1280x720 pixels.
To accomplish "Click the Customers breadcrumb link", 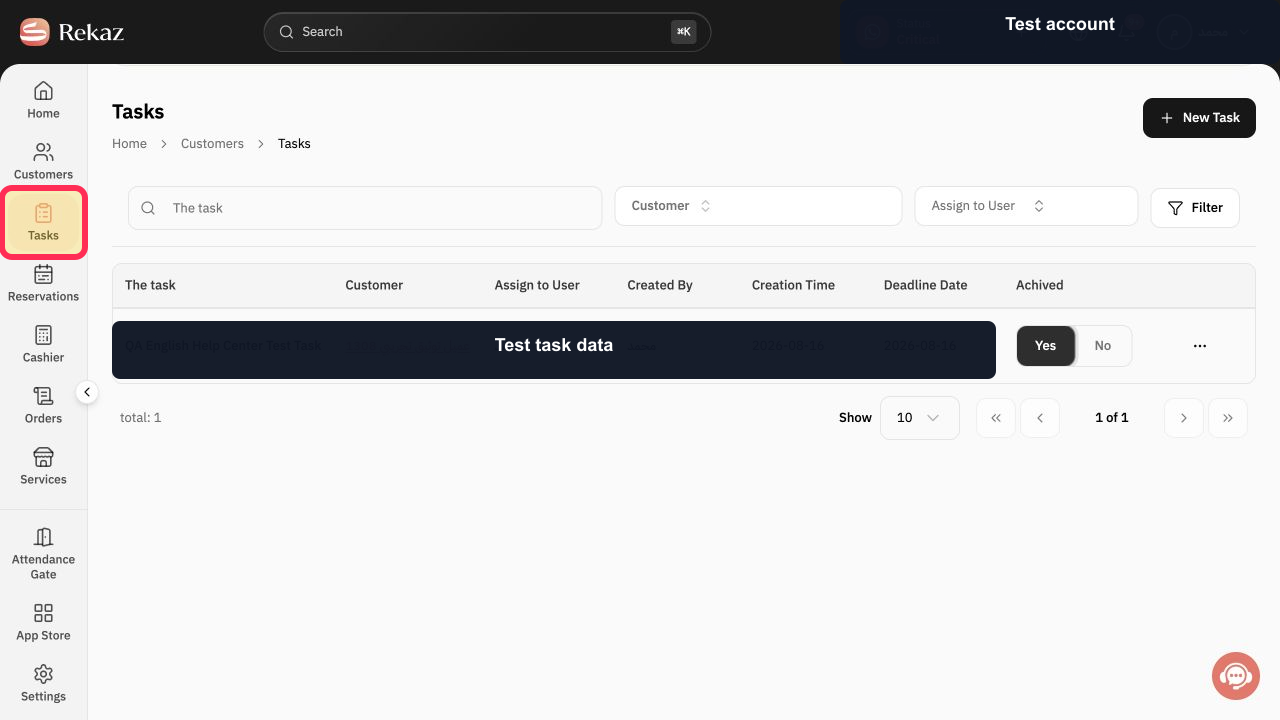I will pos(212,144).
